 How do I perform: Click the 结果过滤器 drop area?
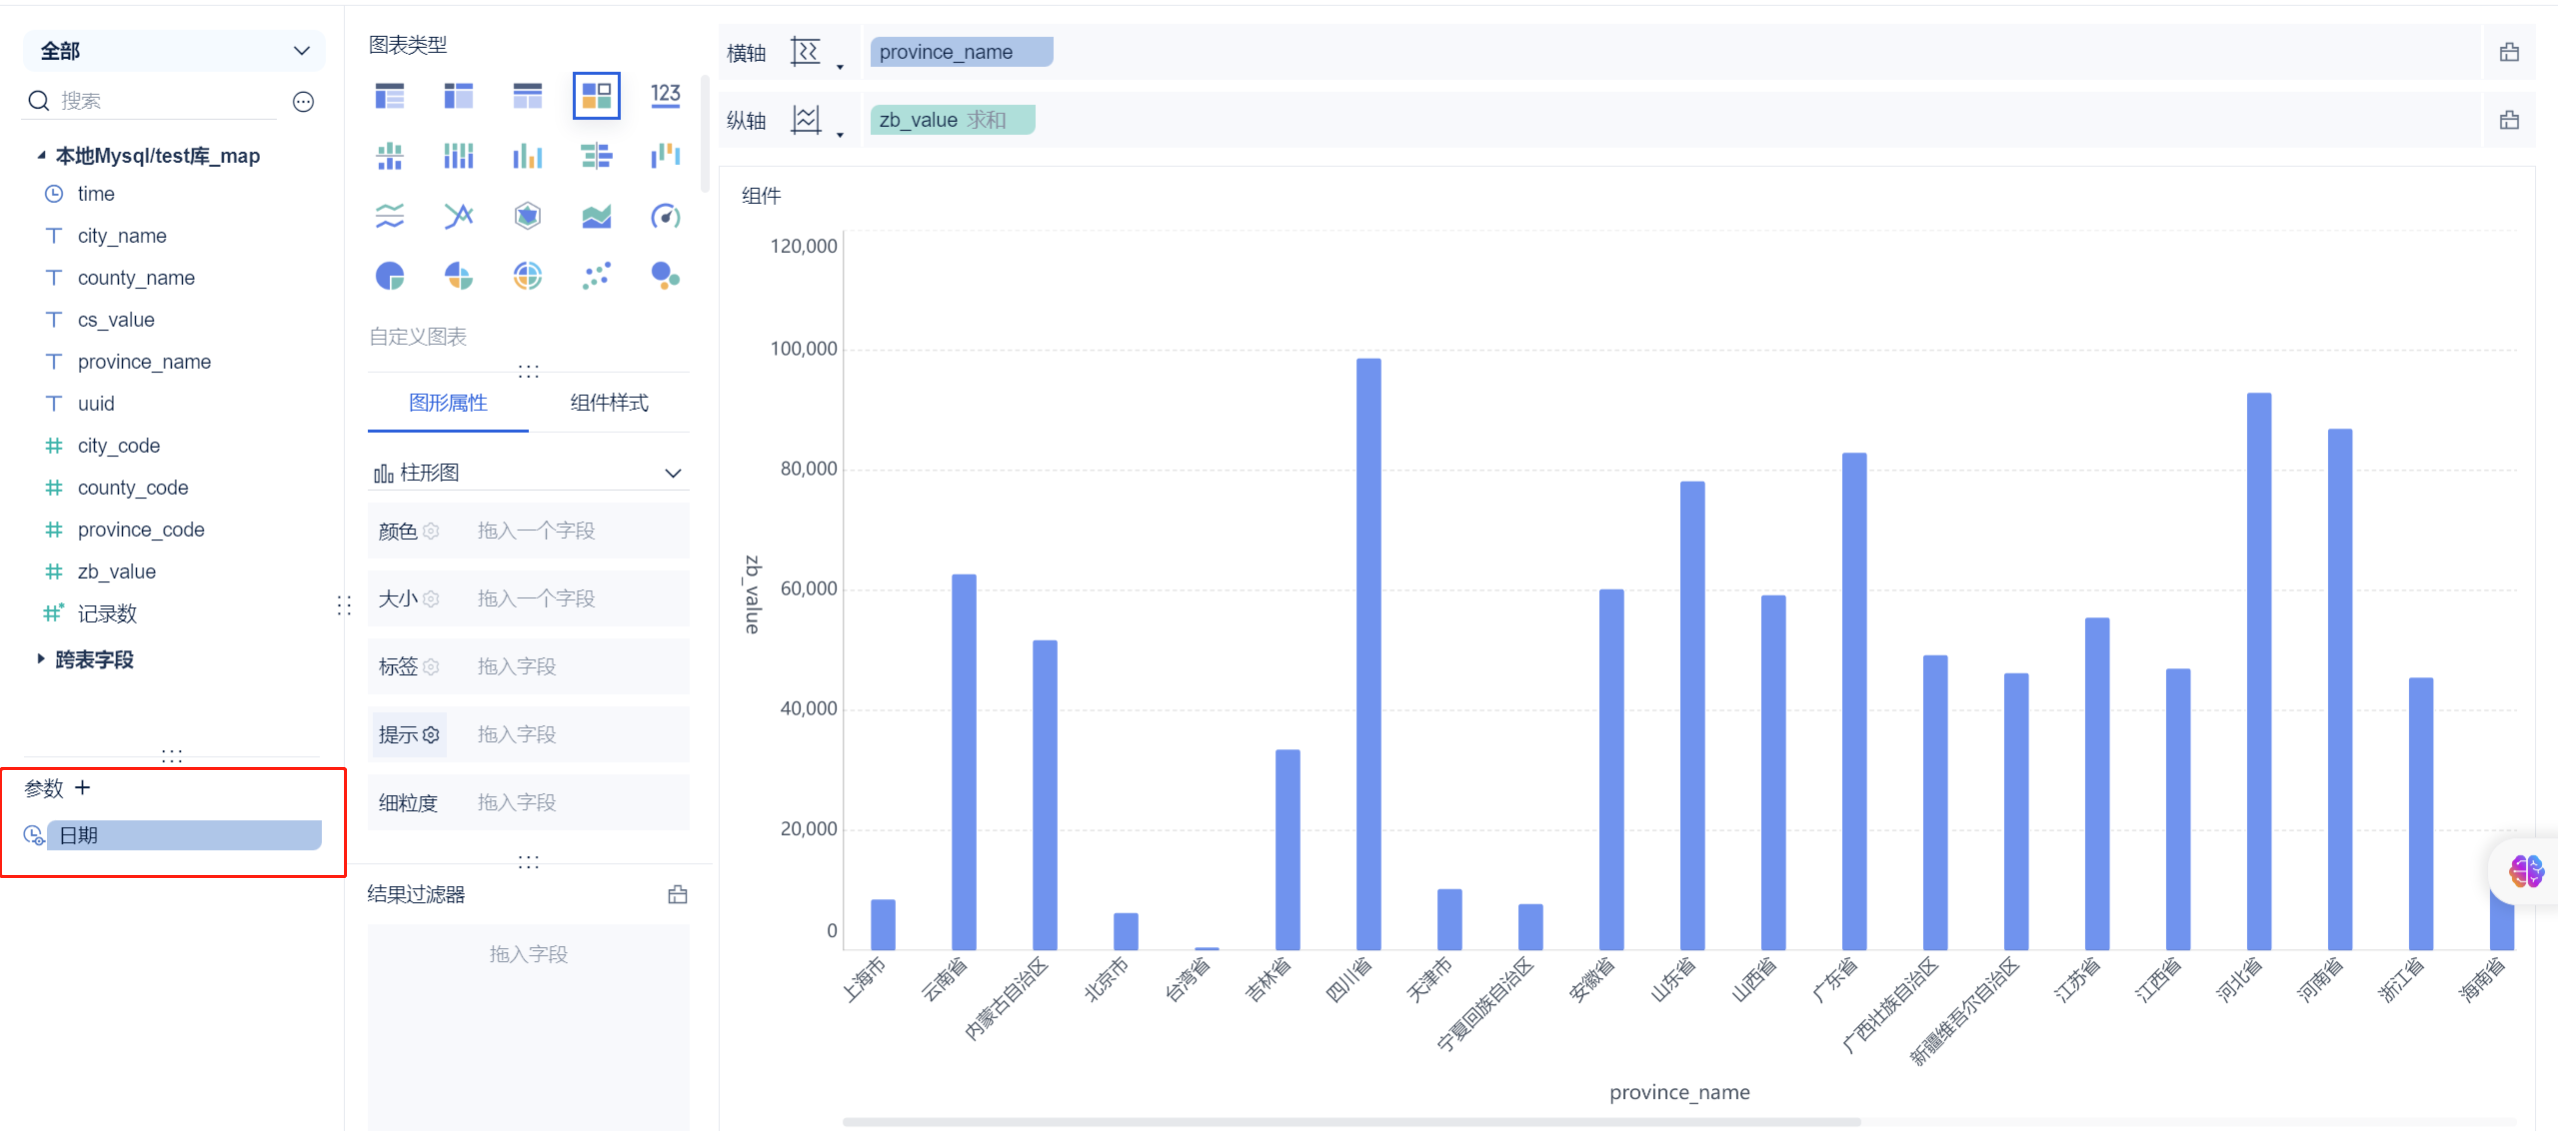click(528, 1027)
